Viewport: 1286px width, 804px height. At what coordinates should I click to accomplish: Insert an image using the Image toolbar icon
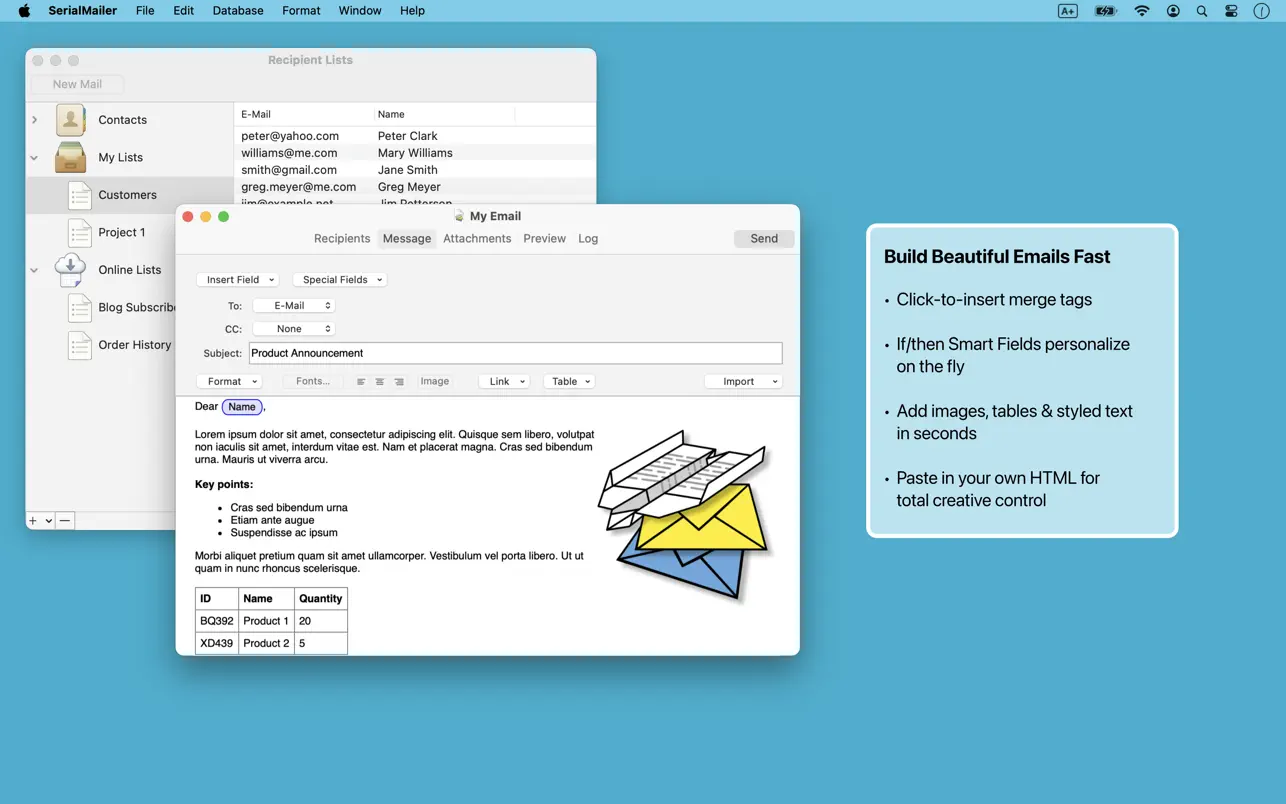coord(435,381)
